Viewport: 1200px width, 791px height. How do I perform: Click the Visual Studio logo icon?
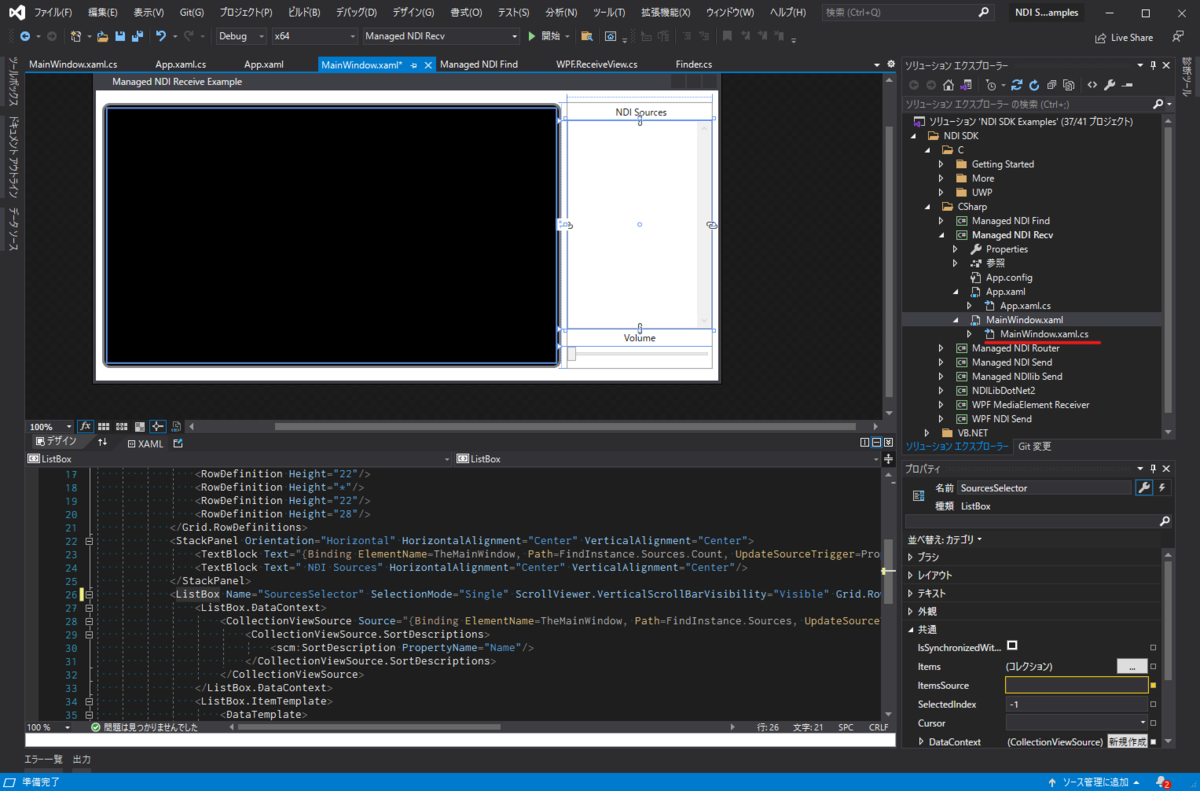point(16,13)
